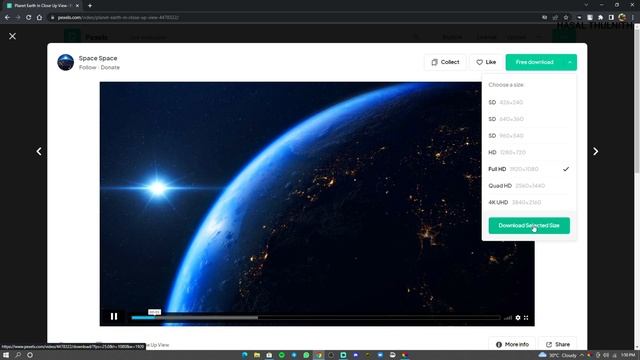
Task: Open the Space Space profile avatar
Action: [65, 62]
